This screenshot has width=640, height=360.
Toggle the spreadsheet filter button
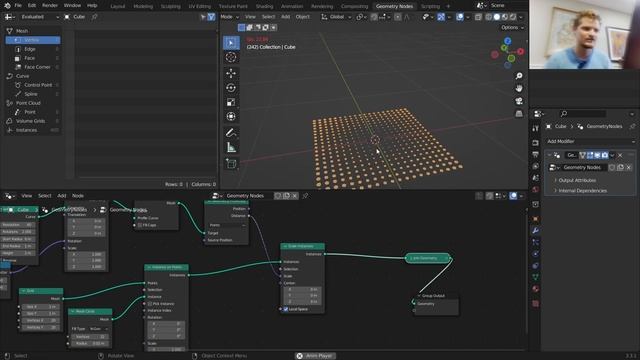(x=211, y=17)
